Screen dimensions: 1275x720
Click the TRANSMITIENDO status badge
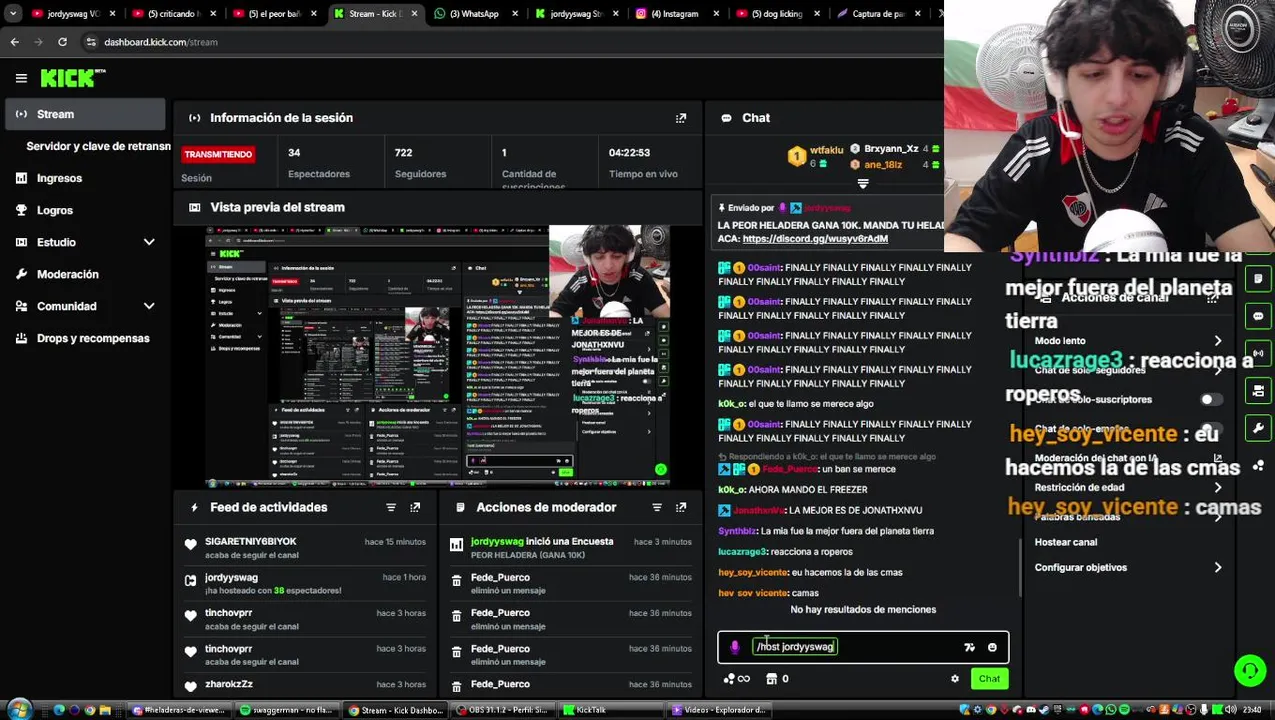tap(218, 155)
